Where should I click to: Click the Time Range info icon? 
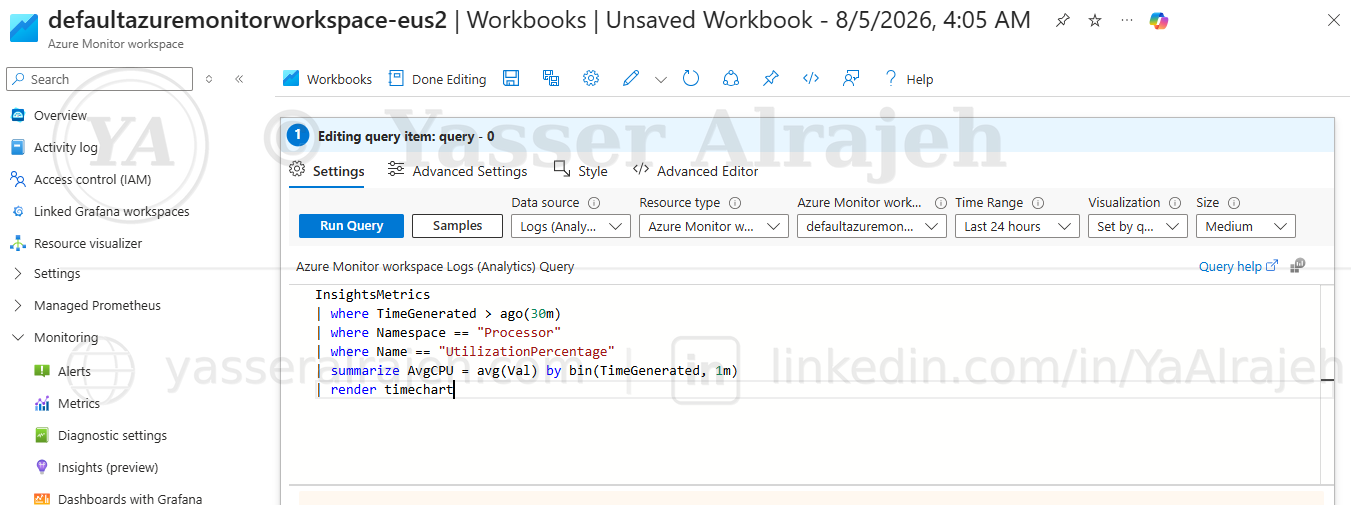pyautogui.click(x=1038, y=203)
